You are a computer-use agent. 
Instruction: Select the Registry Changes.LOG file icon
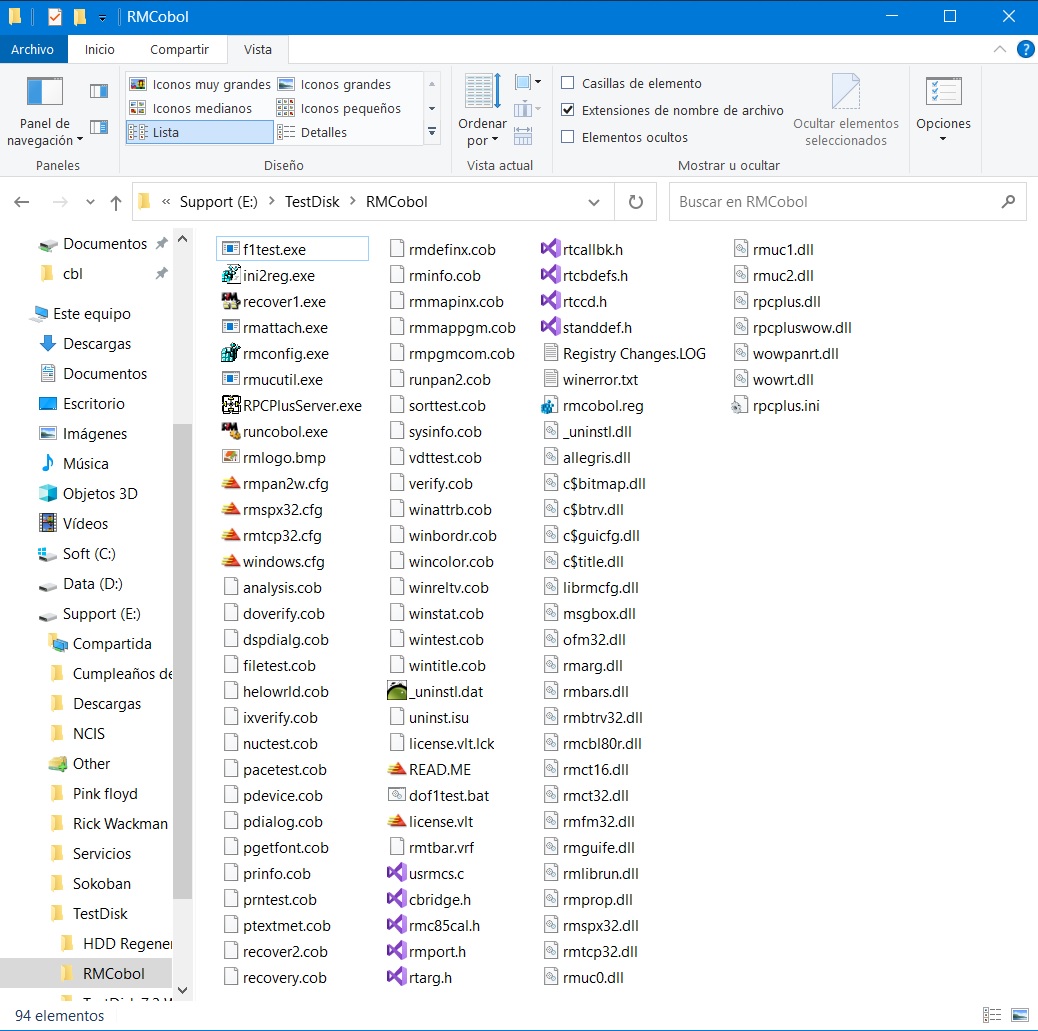pos(551,353)
